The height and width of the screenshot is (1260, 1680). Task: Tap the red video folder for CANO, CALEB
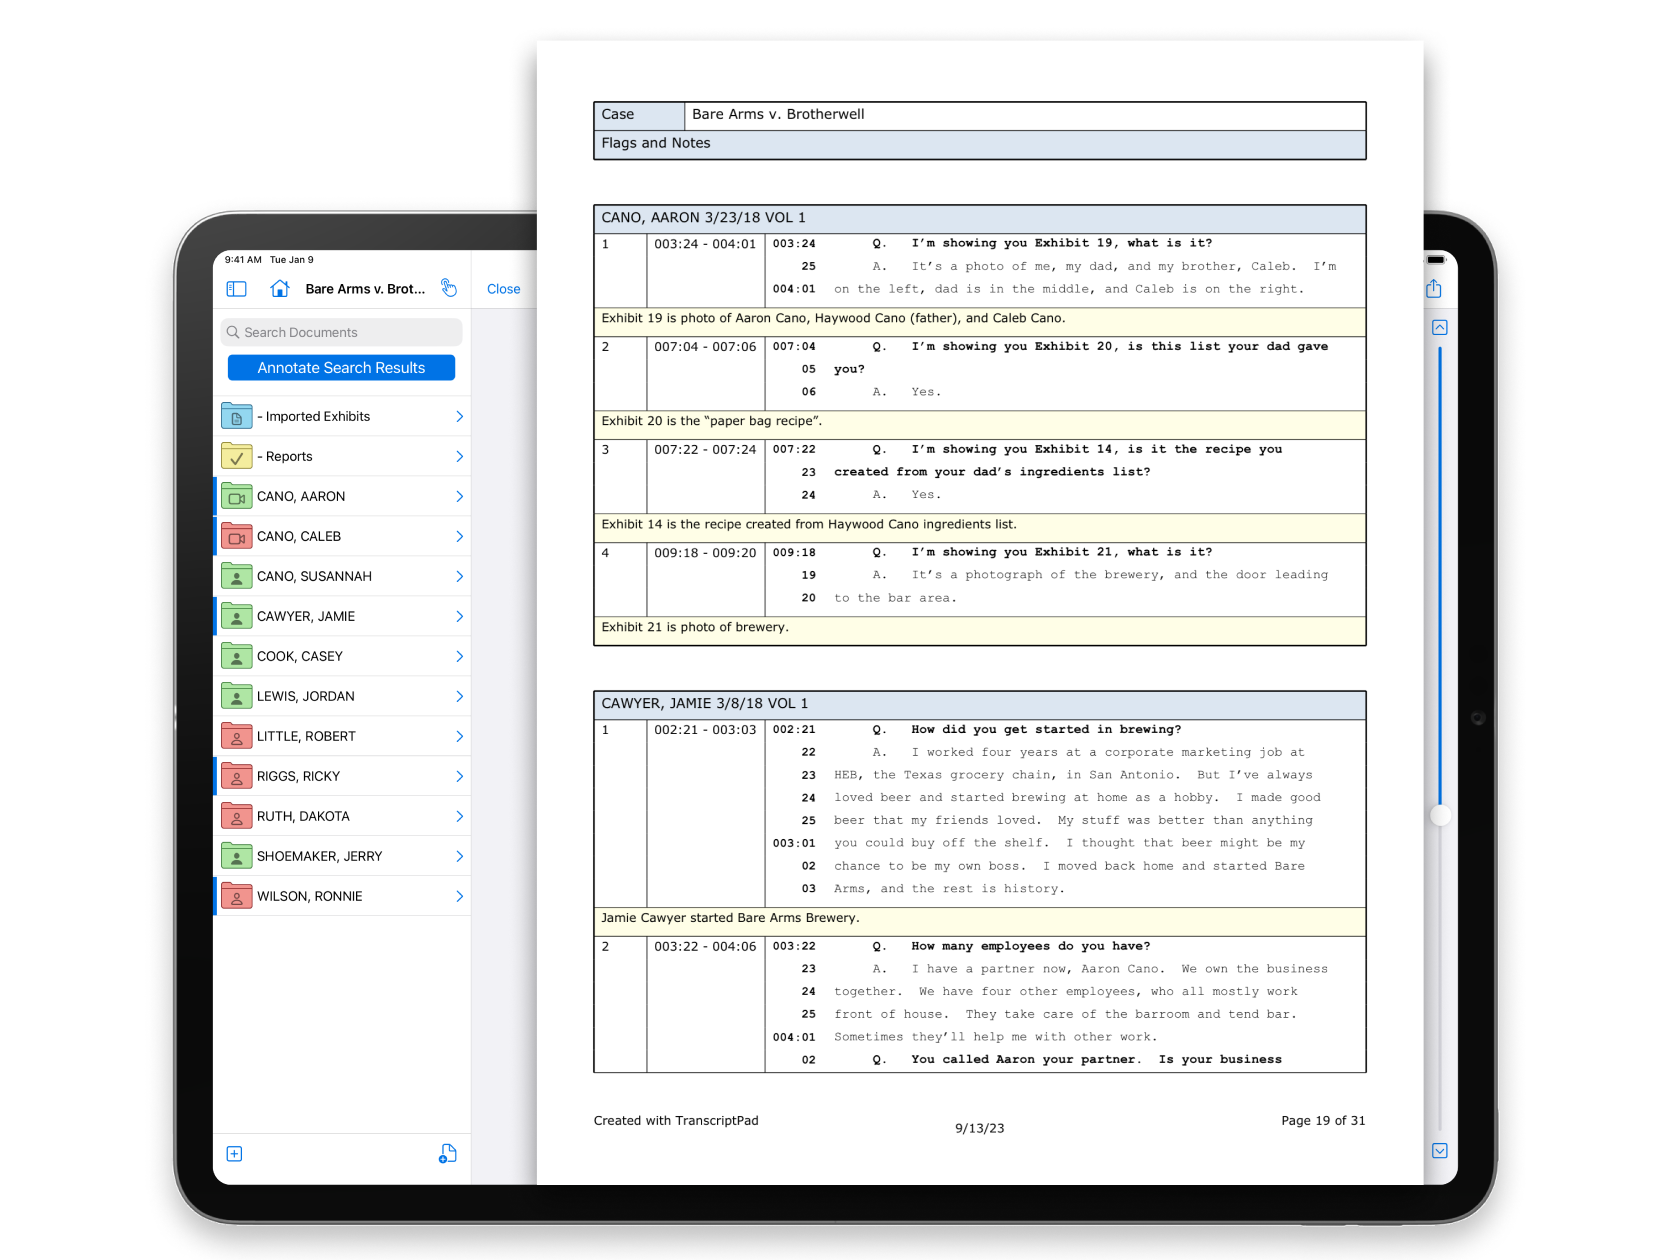[236, 536]
